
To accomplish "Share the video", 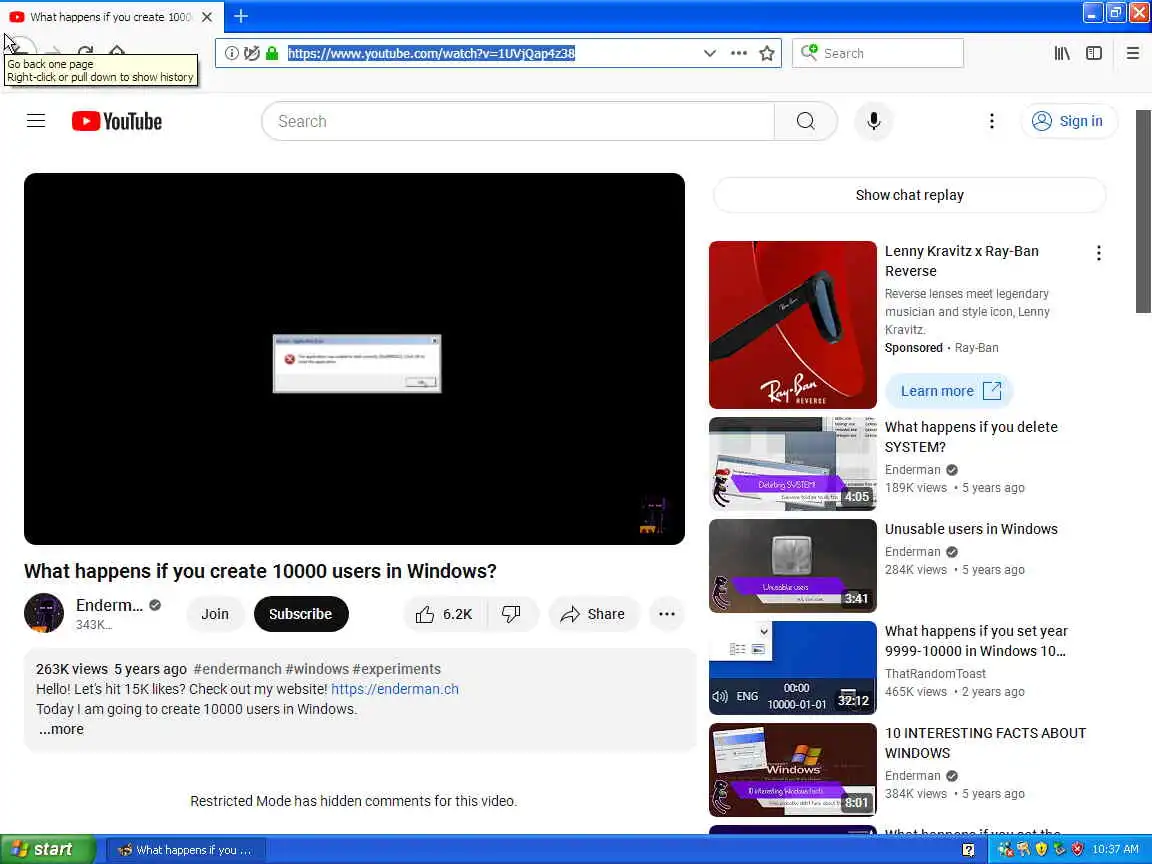I will click(594, 614).
